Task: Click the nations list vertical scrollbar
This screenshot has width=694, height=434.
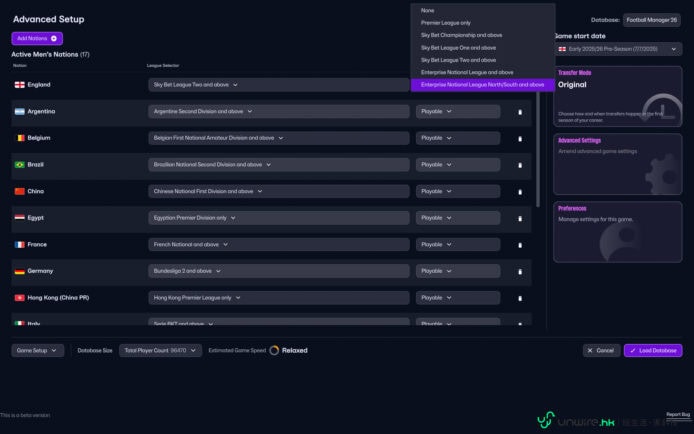Action: click(x=538, y=148)
